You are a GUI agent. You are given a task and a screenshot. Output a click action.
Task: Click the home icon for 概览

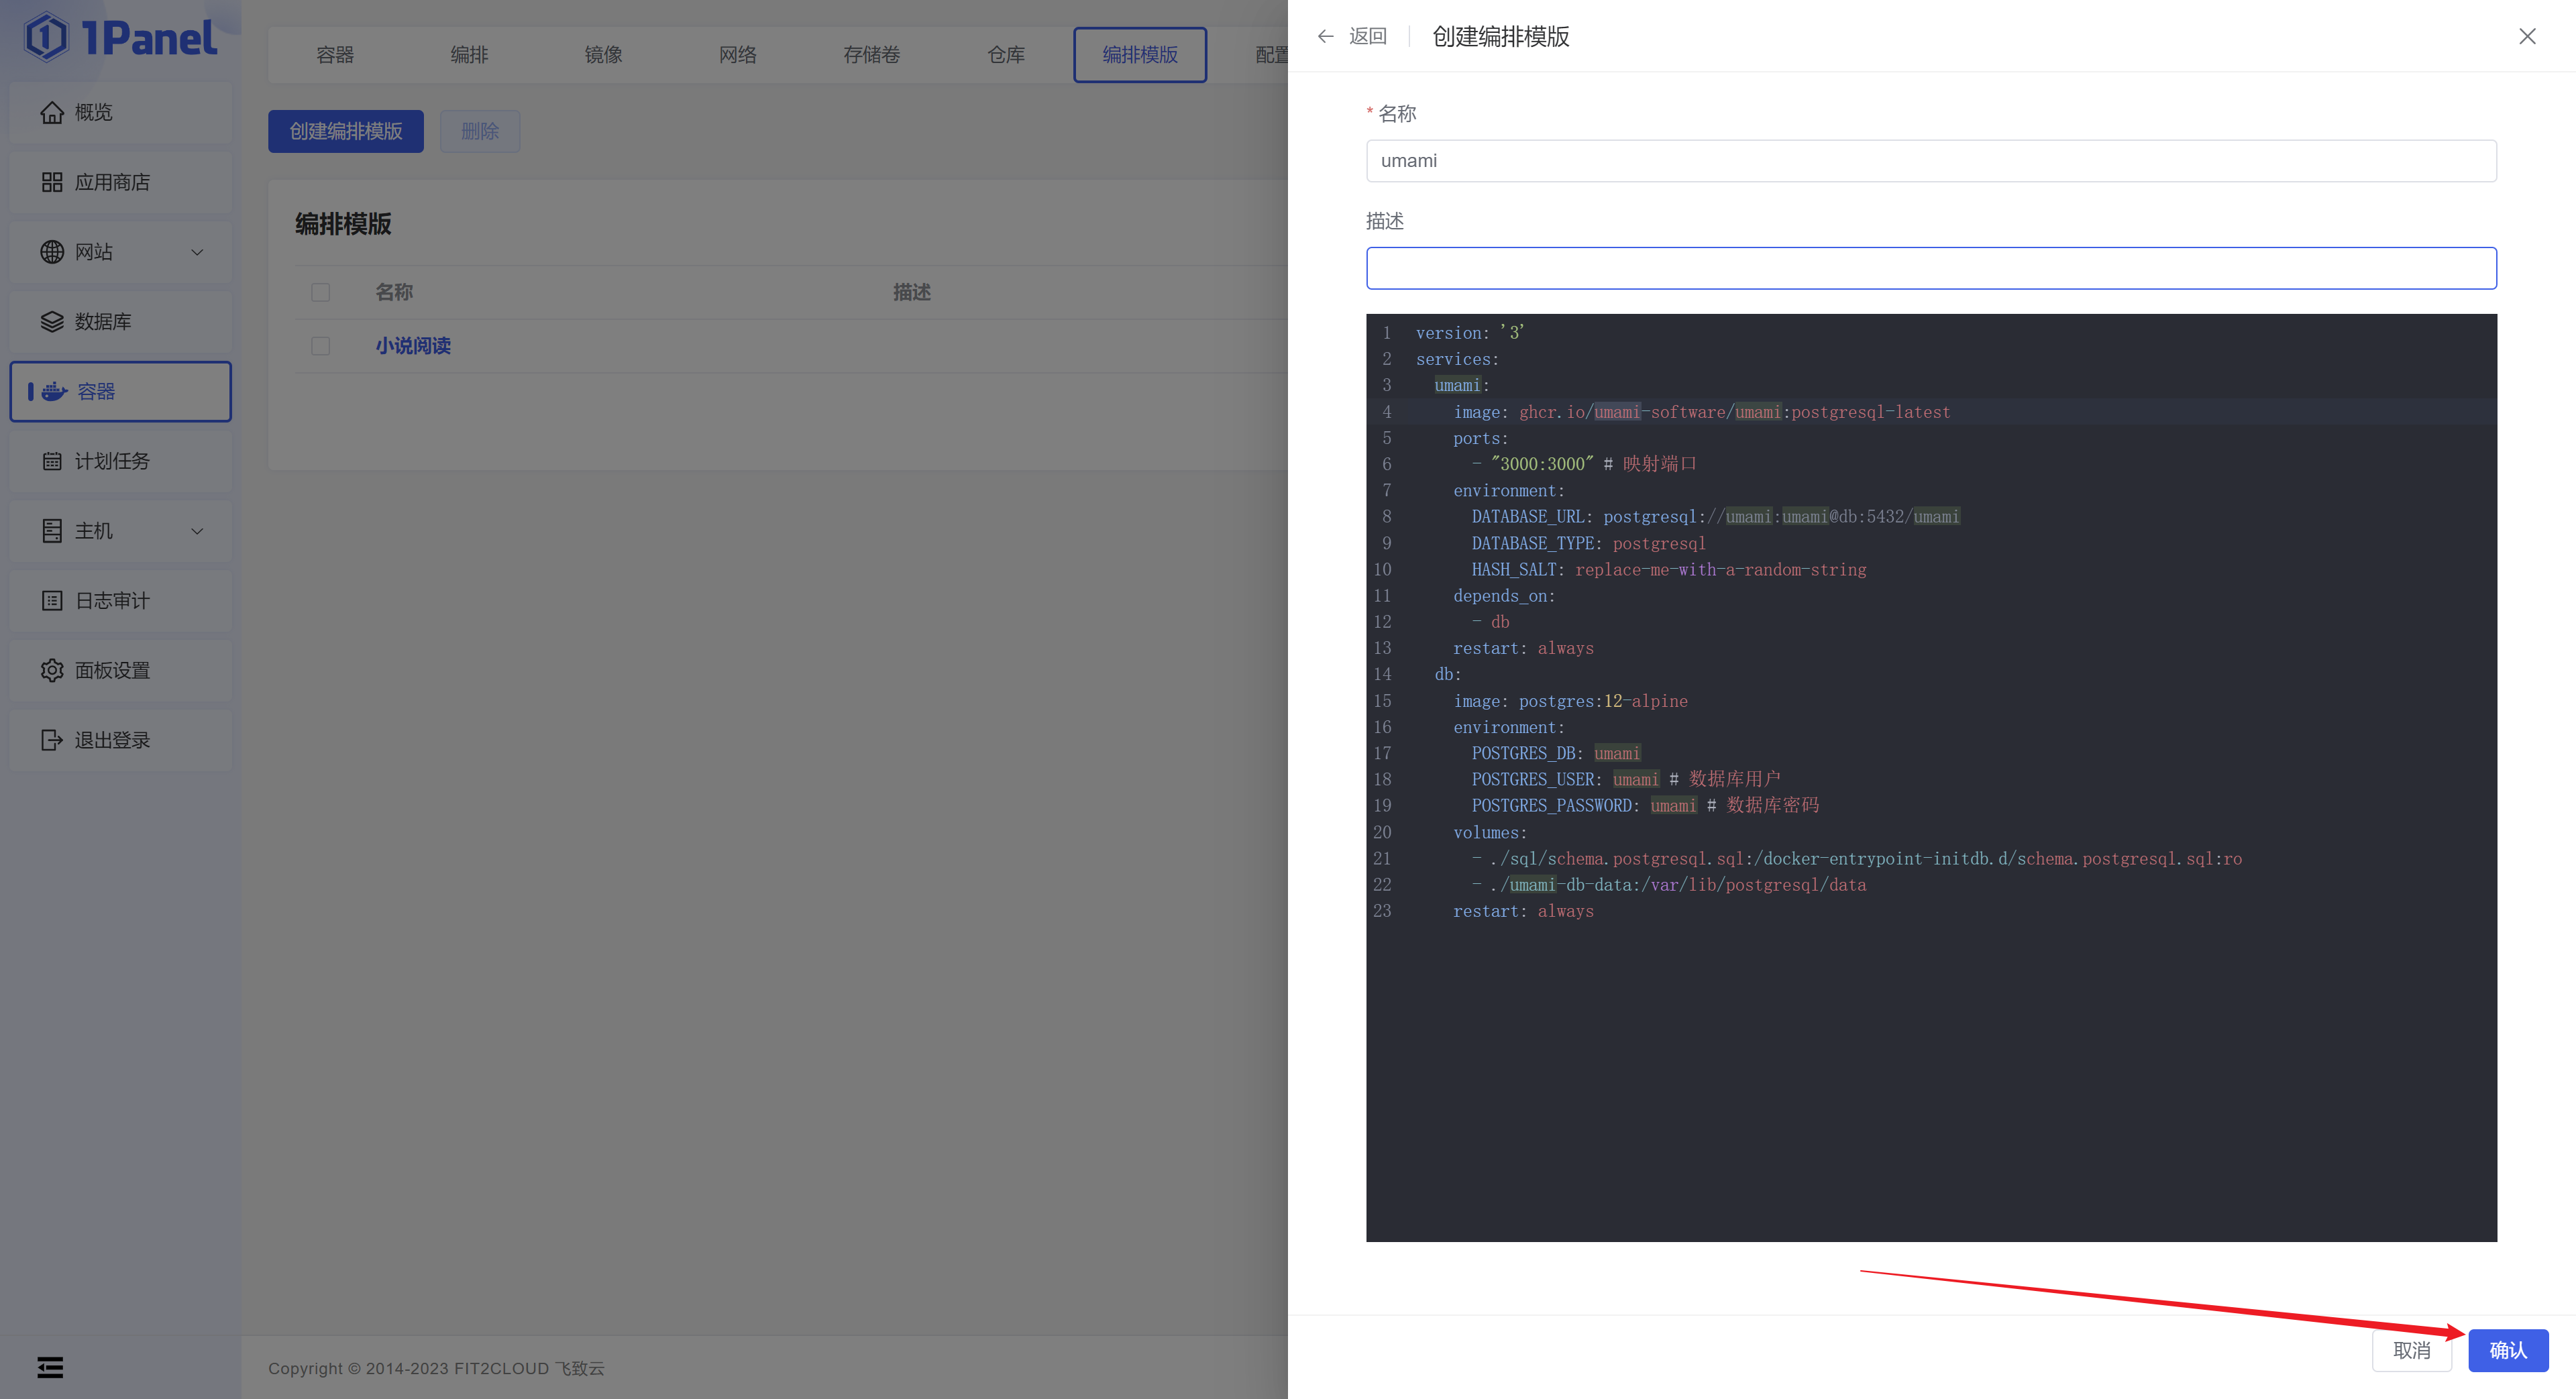pos(52,112)
